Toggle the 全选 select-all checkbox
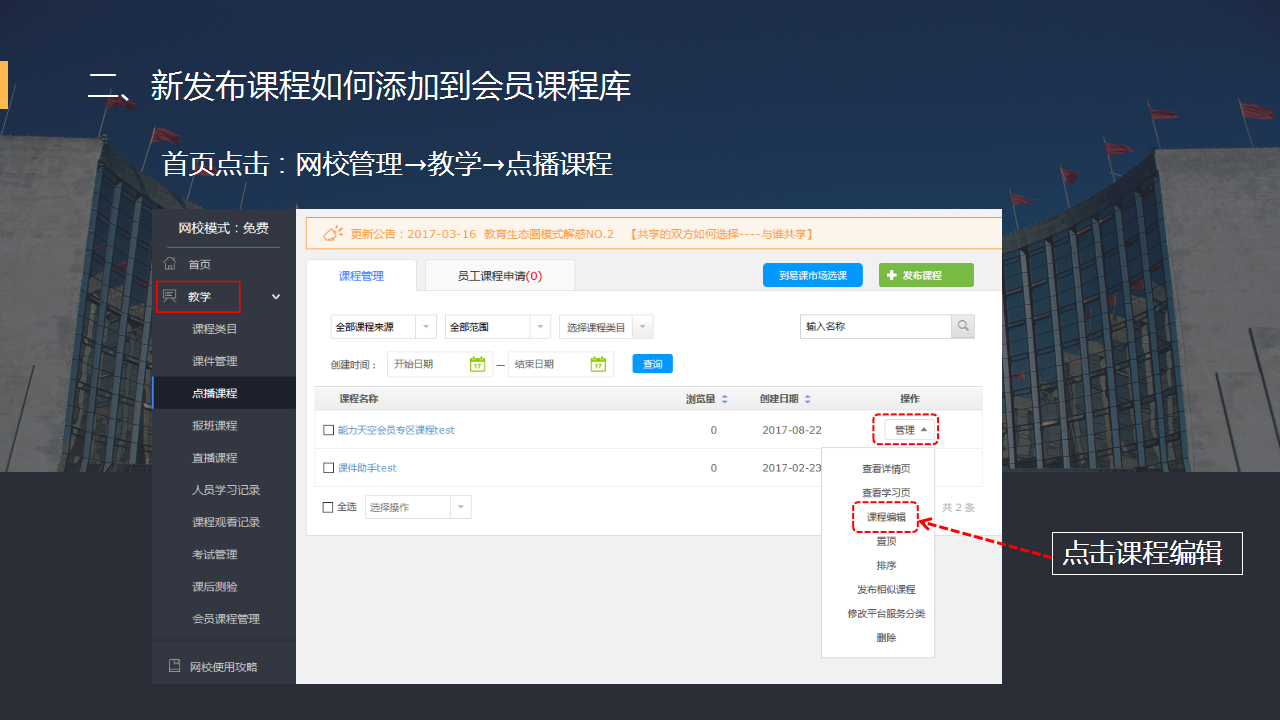1280x720 pixels. tap(328, 507)
